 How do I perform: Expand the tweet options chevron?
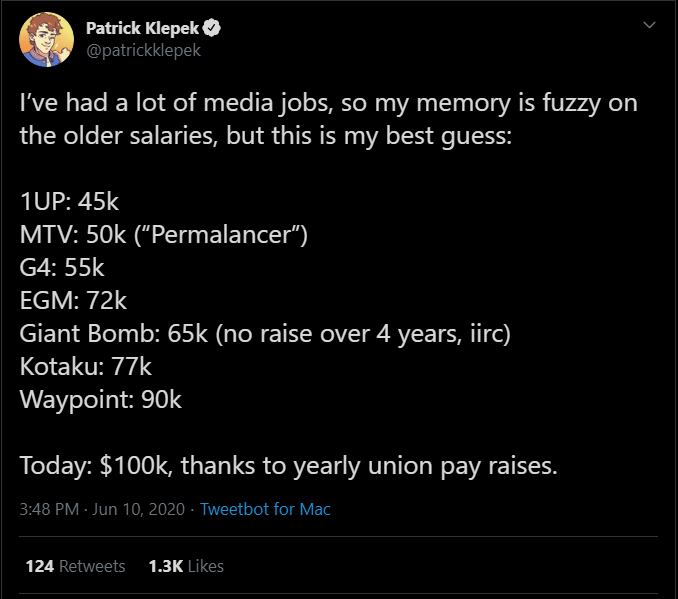pos(648,24)
